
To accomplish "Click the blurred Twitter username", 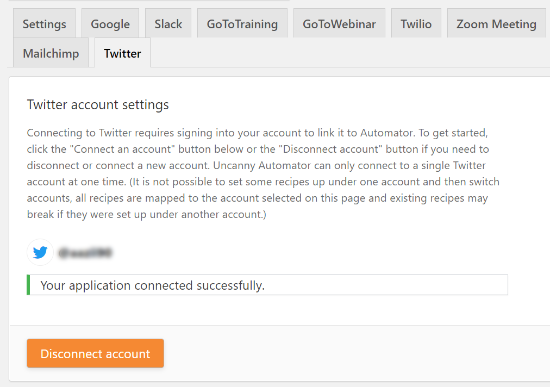I will pos(85,253).
